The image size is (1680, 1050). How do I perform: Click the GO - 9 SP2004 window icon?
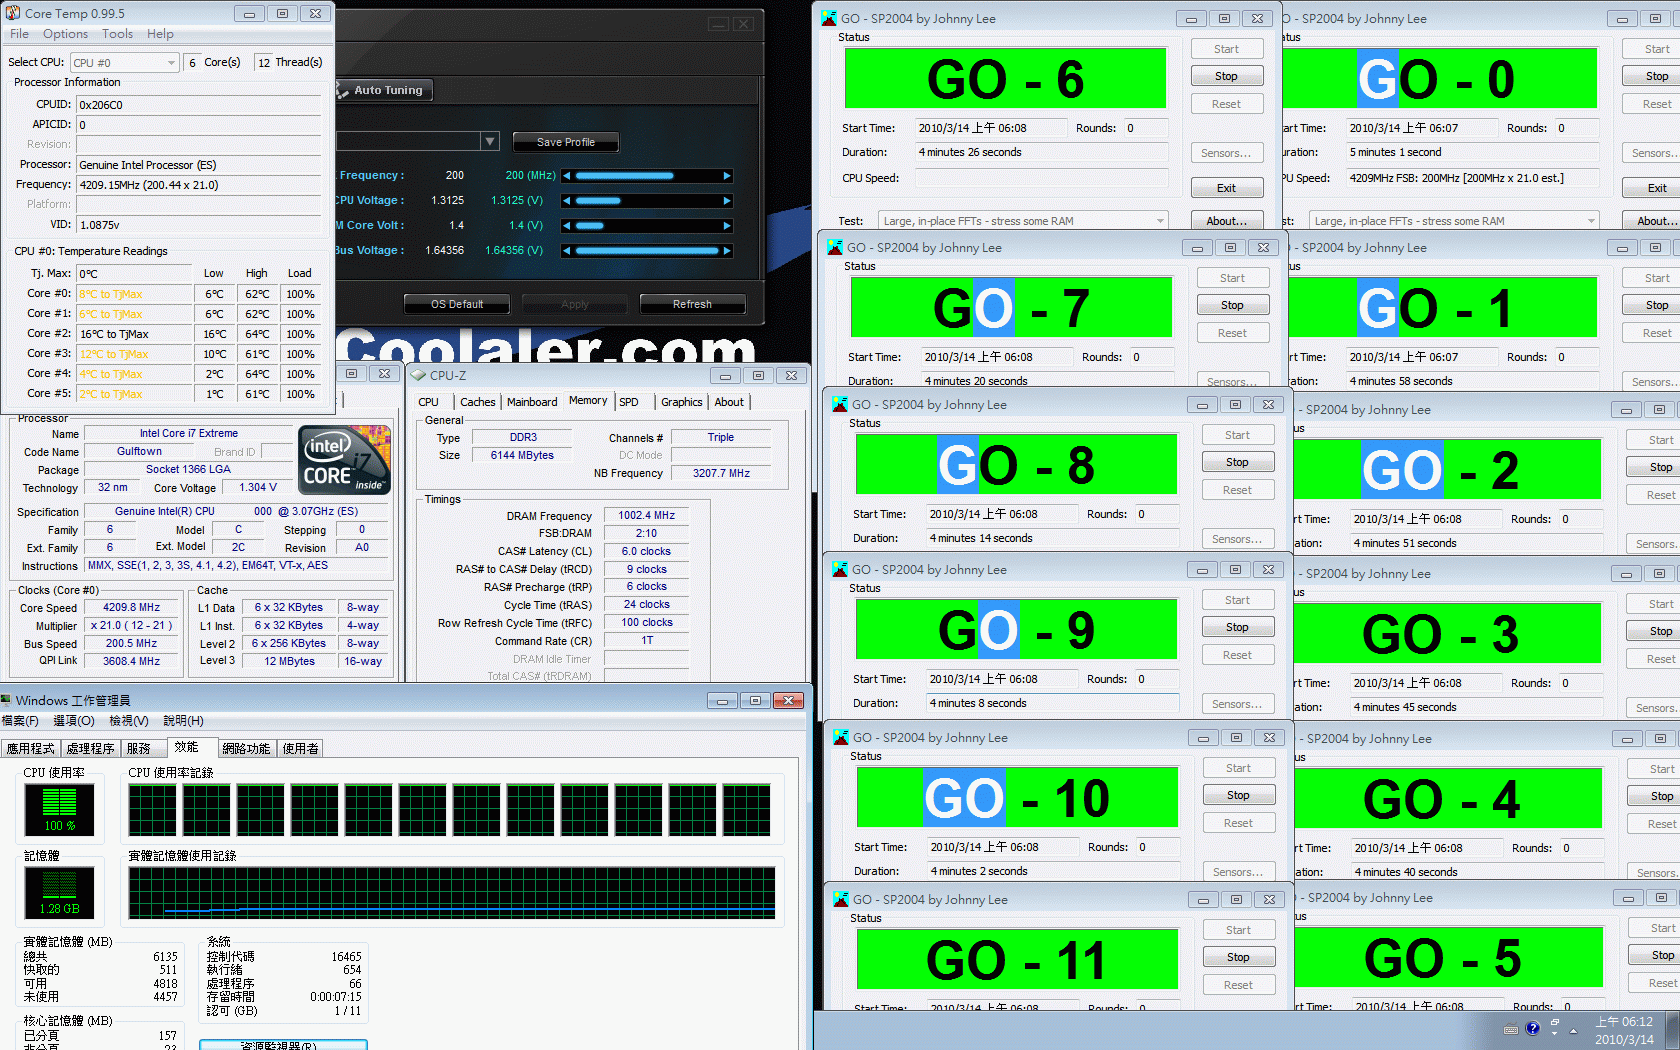click(840, 569)
